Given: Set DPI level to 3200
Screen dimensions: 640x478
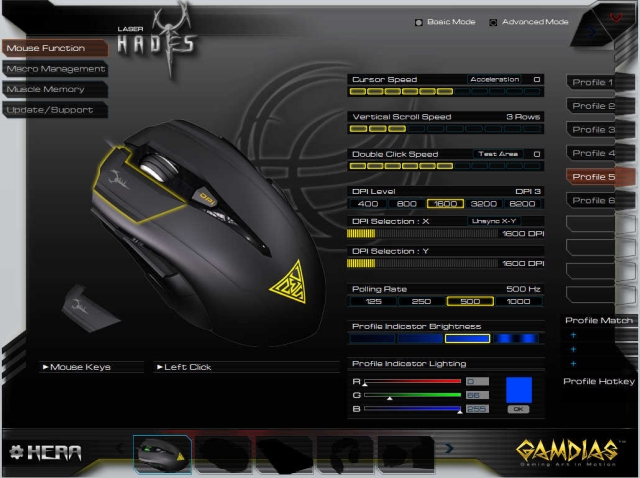Looking at the screenshot, I should 482,203.
